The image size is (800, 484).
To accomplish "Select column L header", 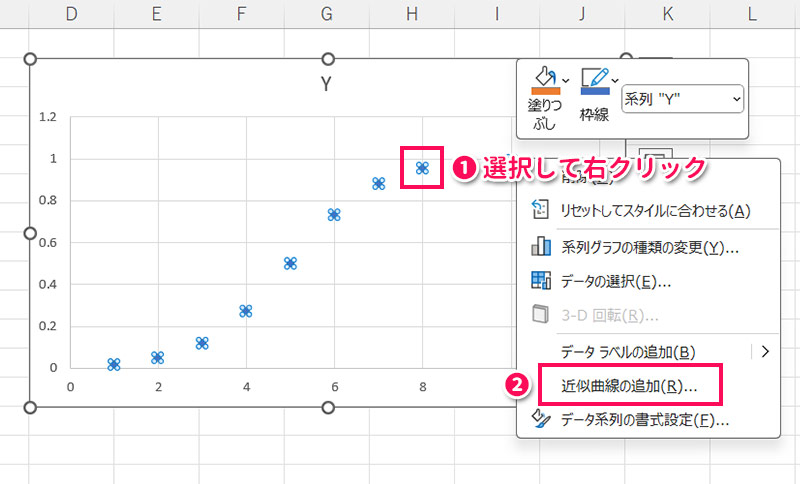I will click(753, 14).
